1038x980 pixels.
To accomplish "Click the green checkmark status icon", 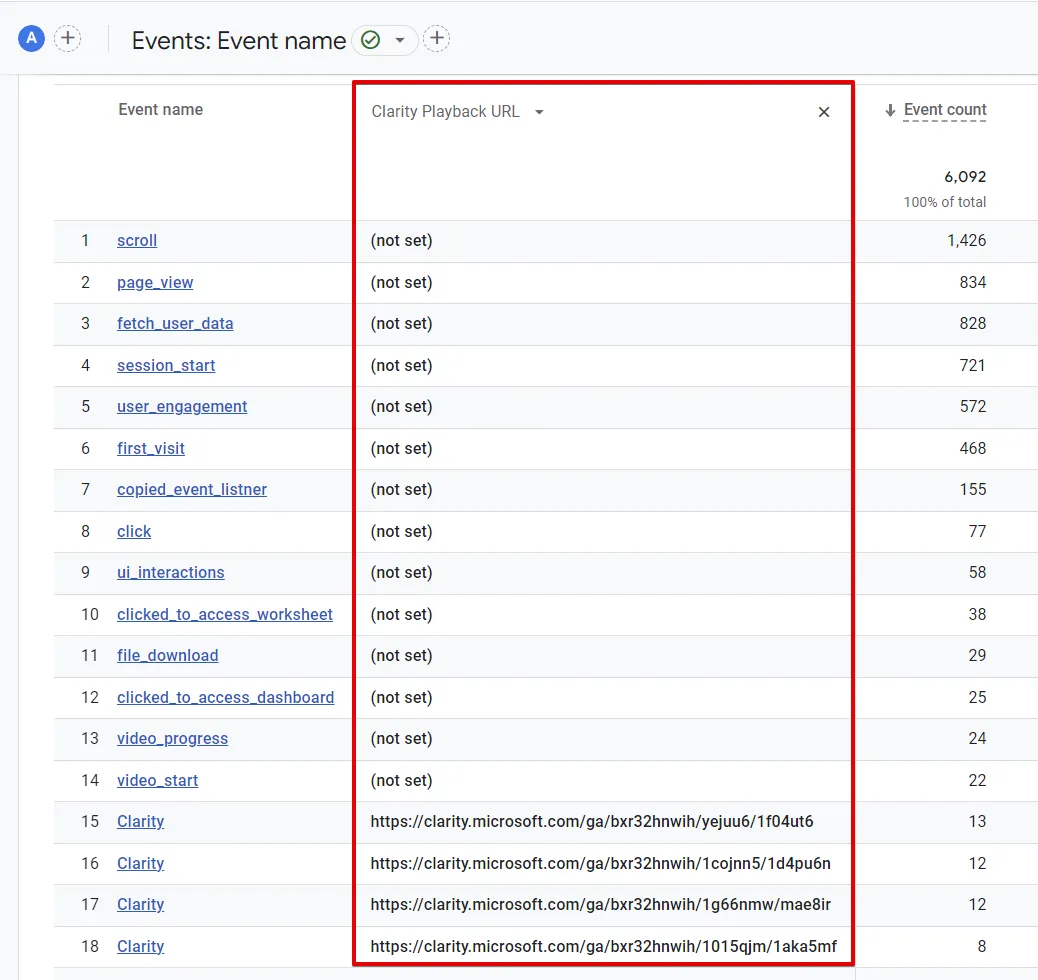I will click(x=371, y=40).
